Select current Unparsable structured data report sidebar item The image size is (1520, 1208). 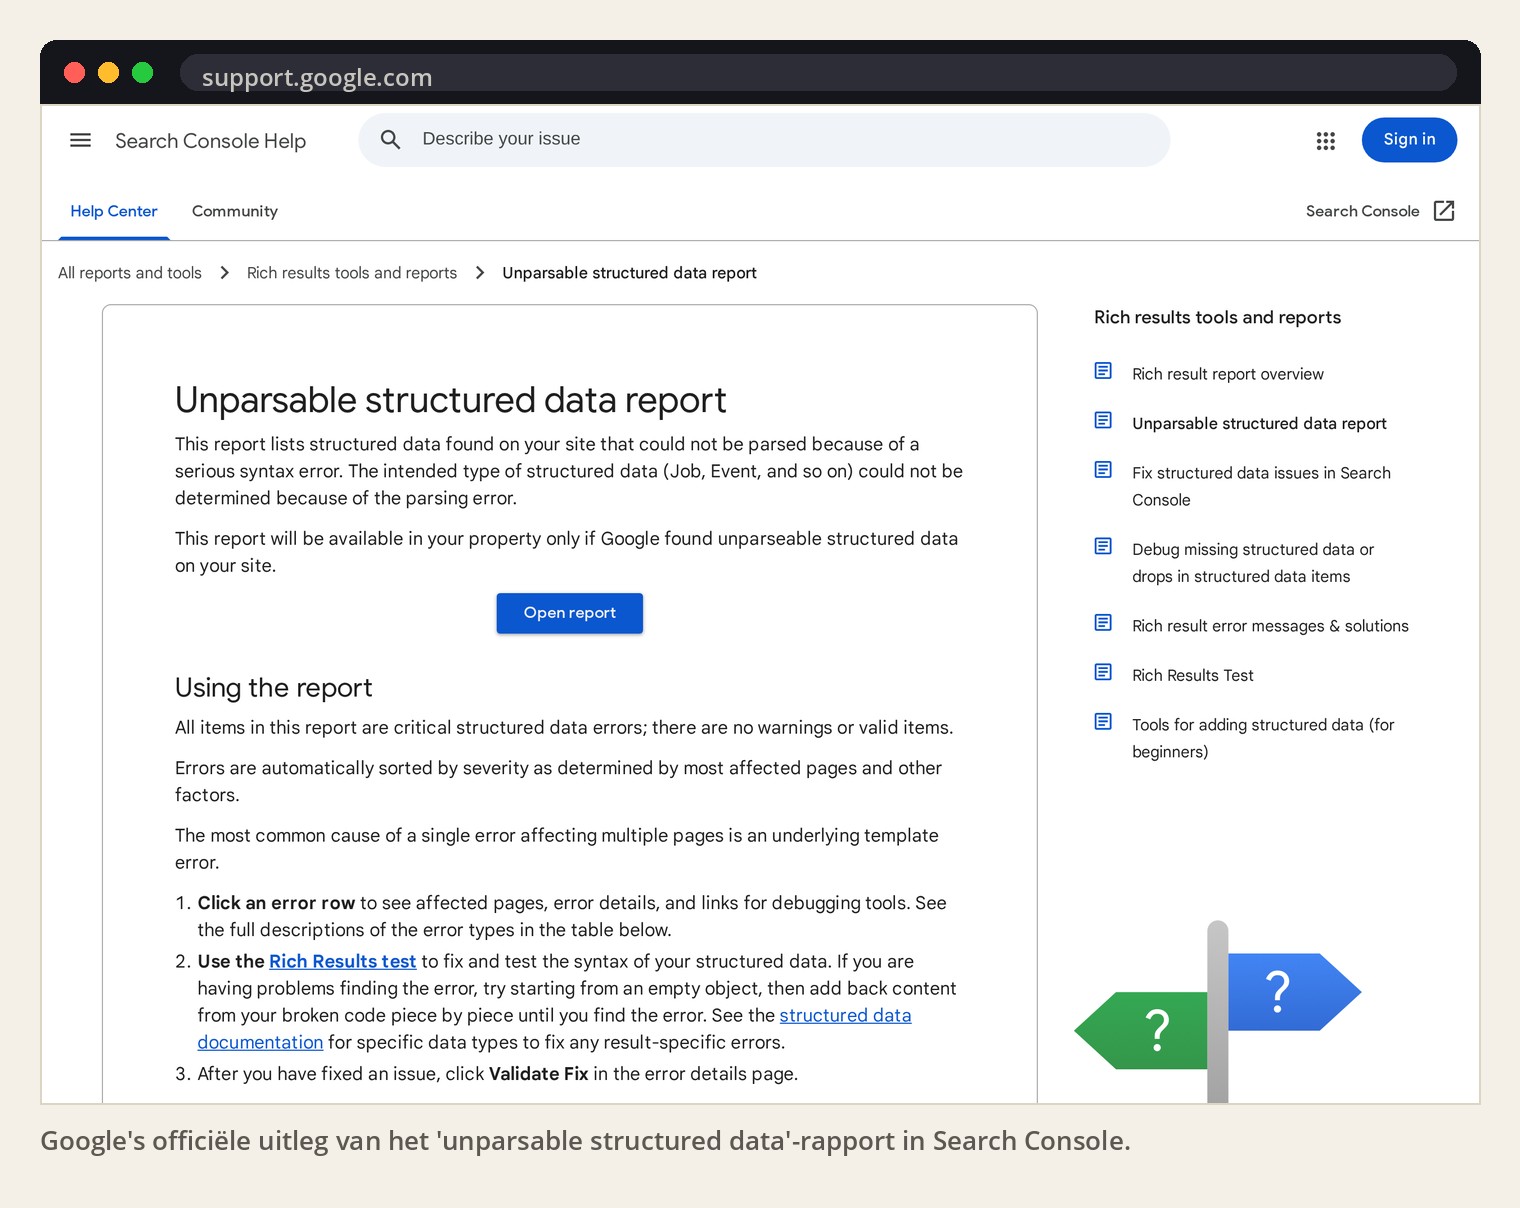point(1259,423)
